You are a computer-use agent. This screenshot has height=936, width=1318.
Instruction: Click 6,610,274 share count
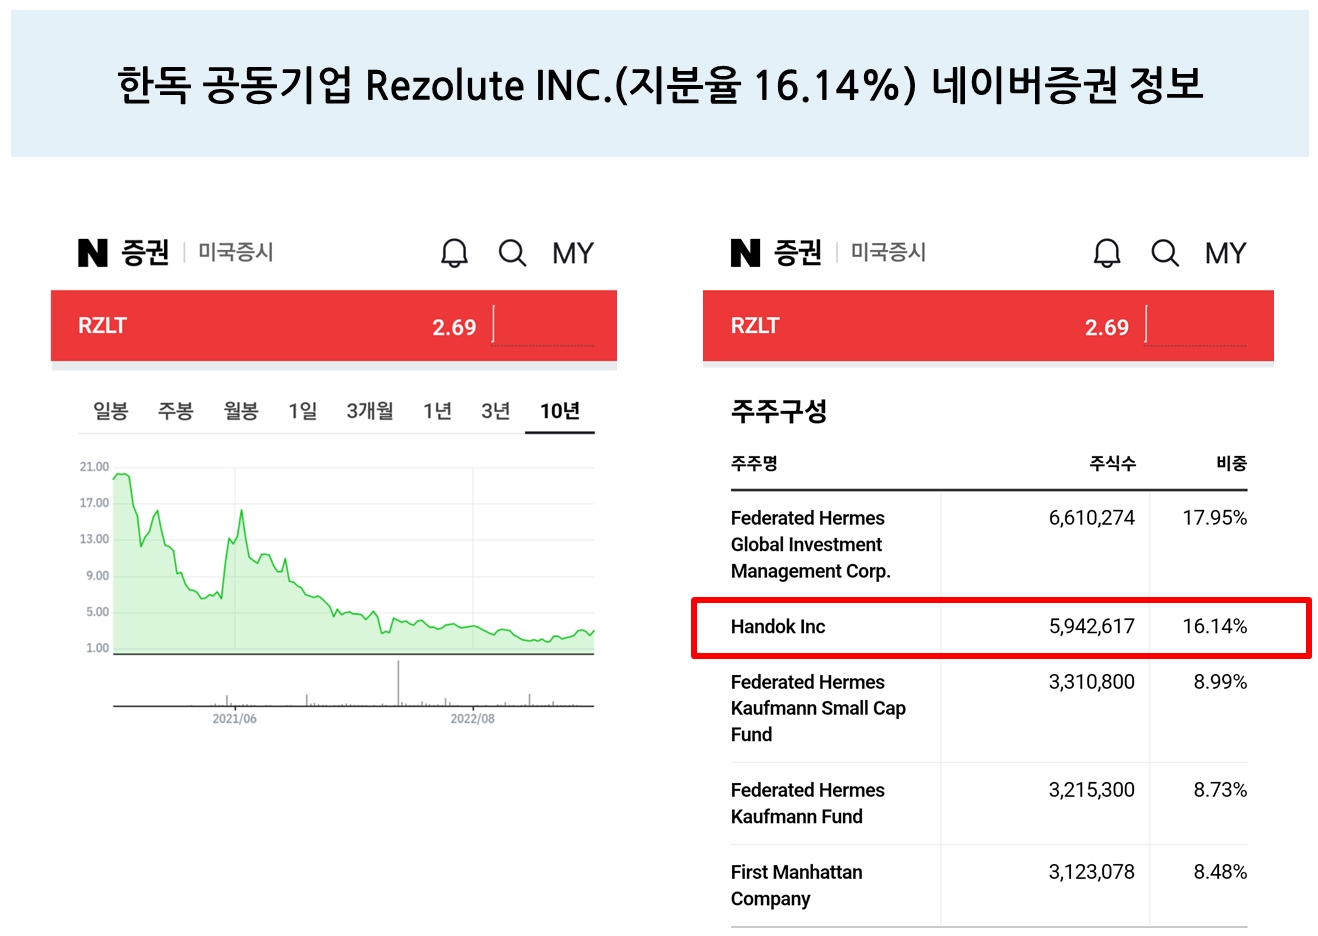point(1092,518)
